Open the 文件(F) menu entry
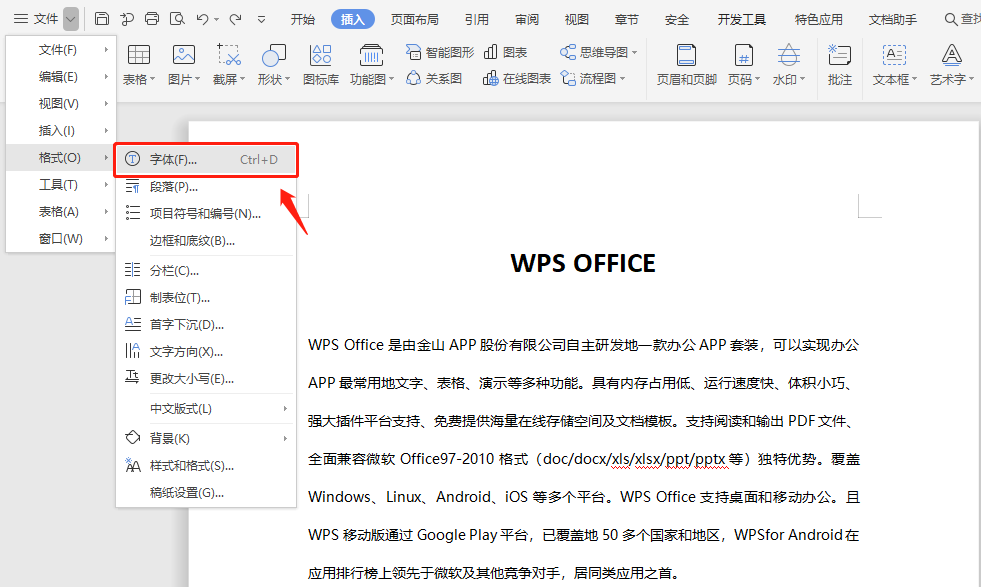981x587 pixels. point(61,49)
